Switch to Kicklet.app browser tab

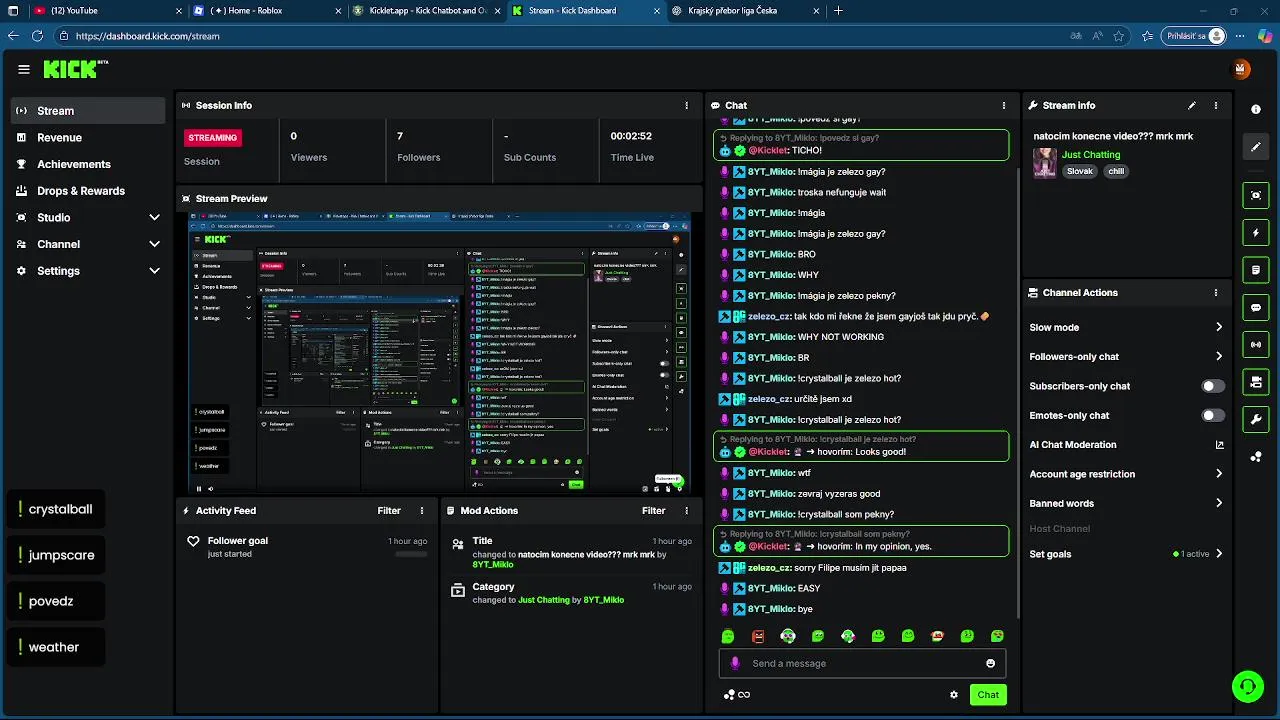tap(428, 11)
